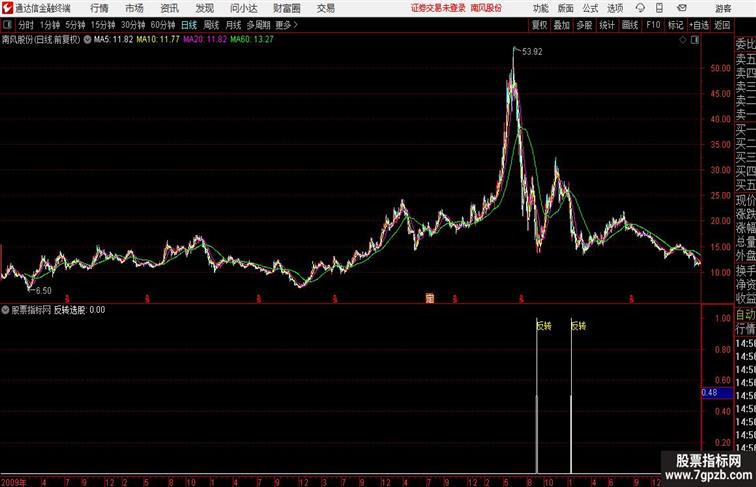Click the 南风股份 stock name in title bar
Image resolution: width=756 pixels, height=487 pixels.
pyautogui.click(x=486, y=8)
